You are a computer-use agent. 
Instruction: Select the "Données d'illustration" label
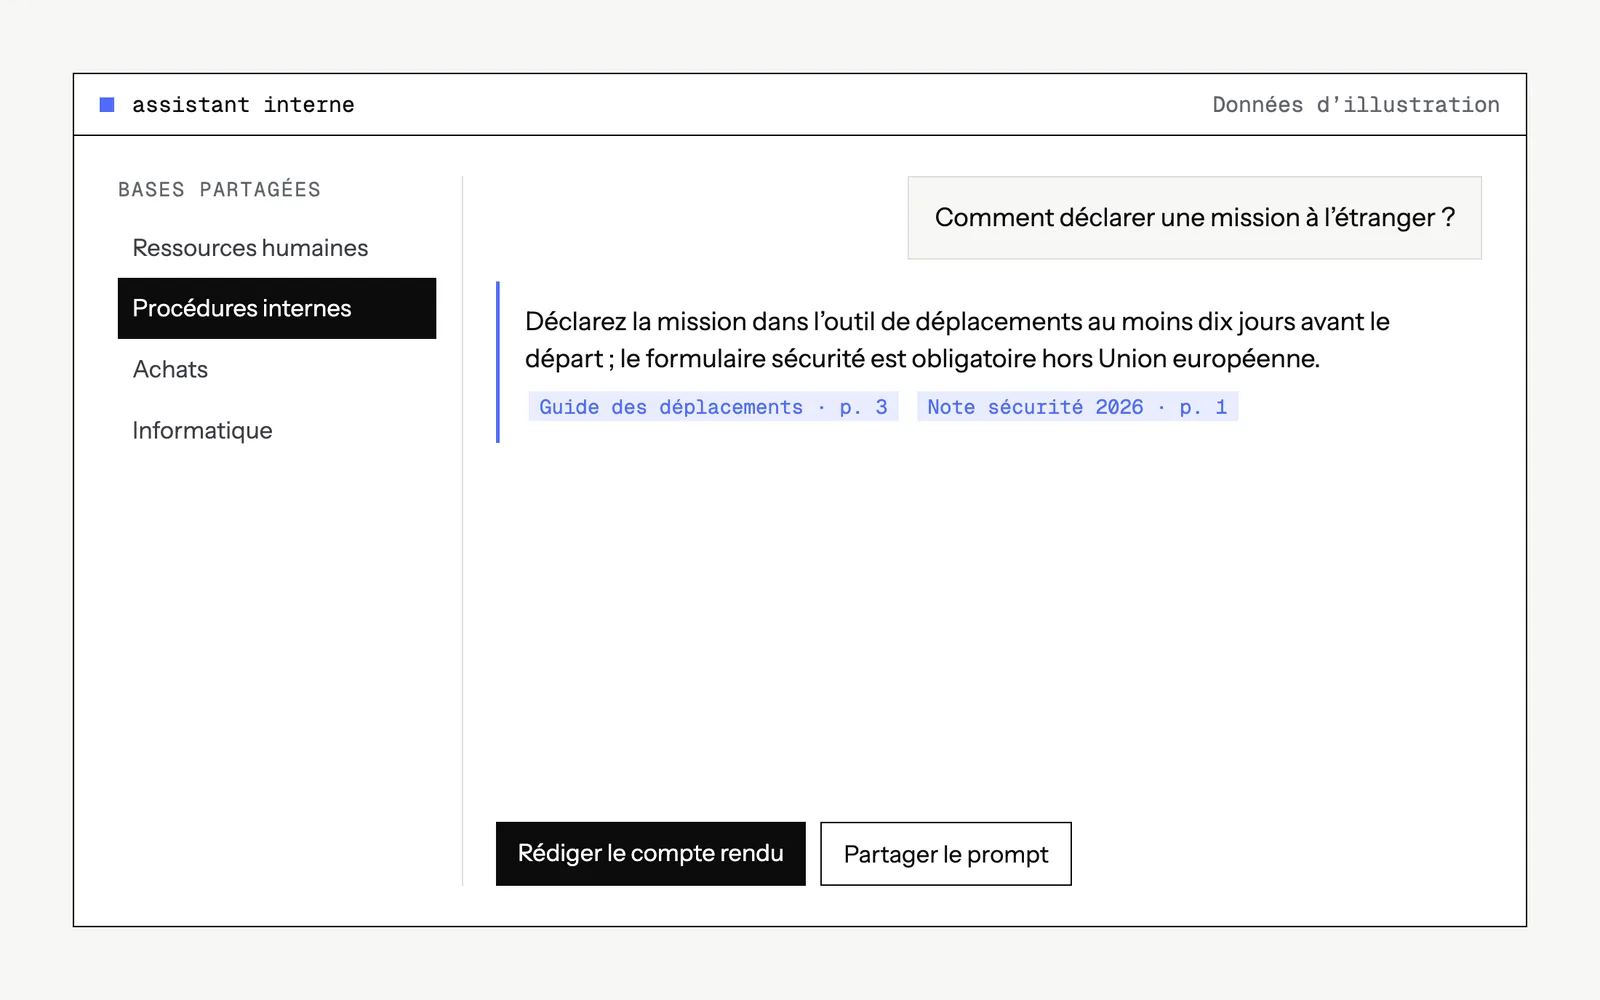click(1356, 105)
